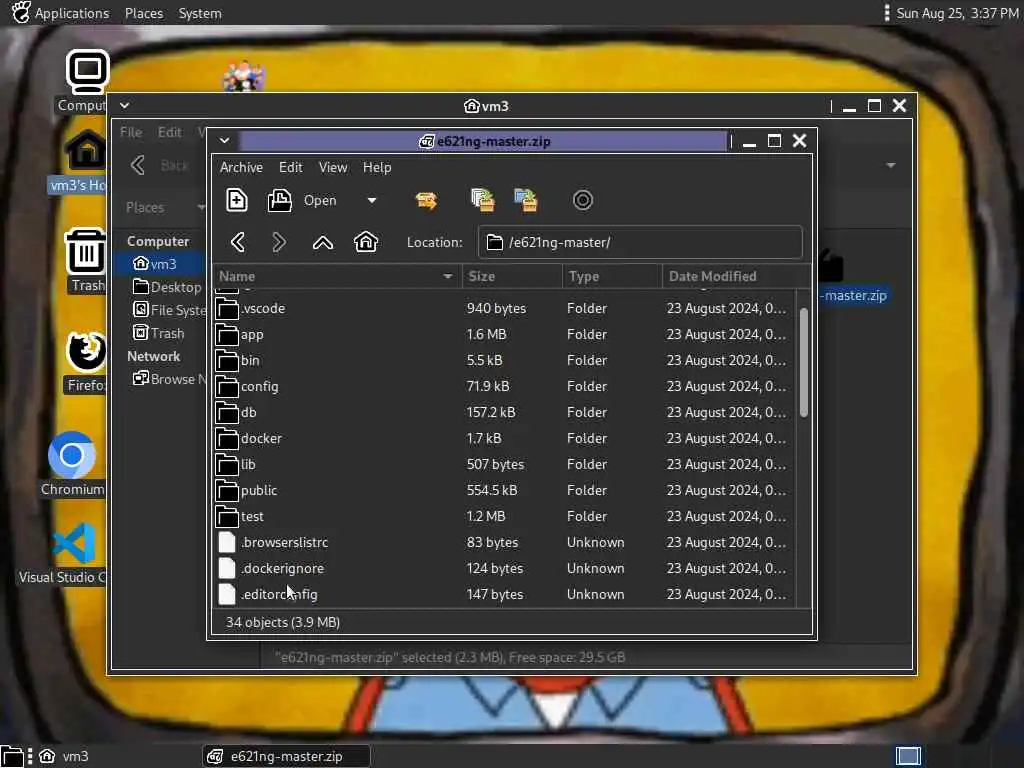The image size is (1024, 768).
Task: Select the .dockerignore file
Action: coord(504,569)
